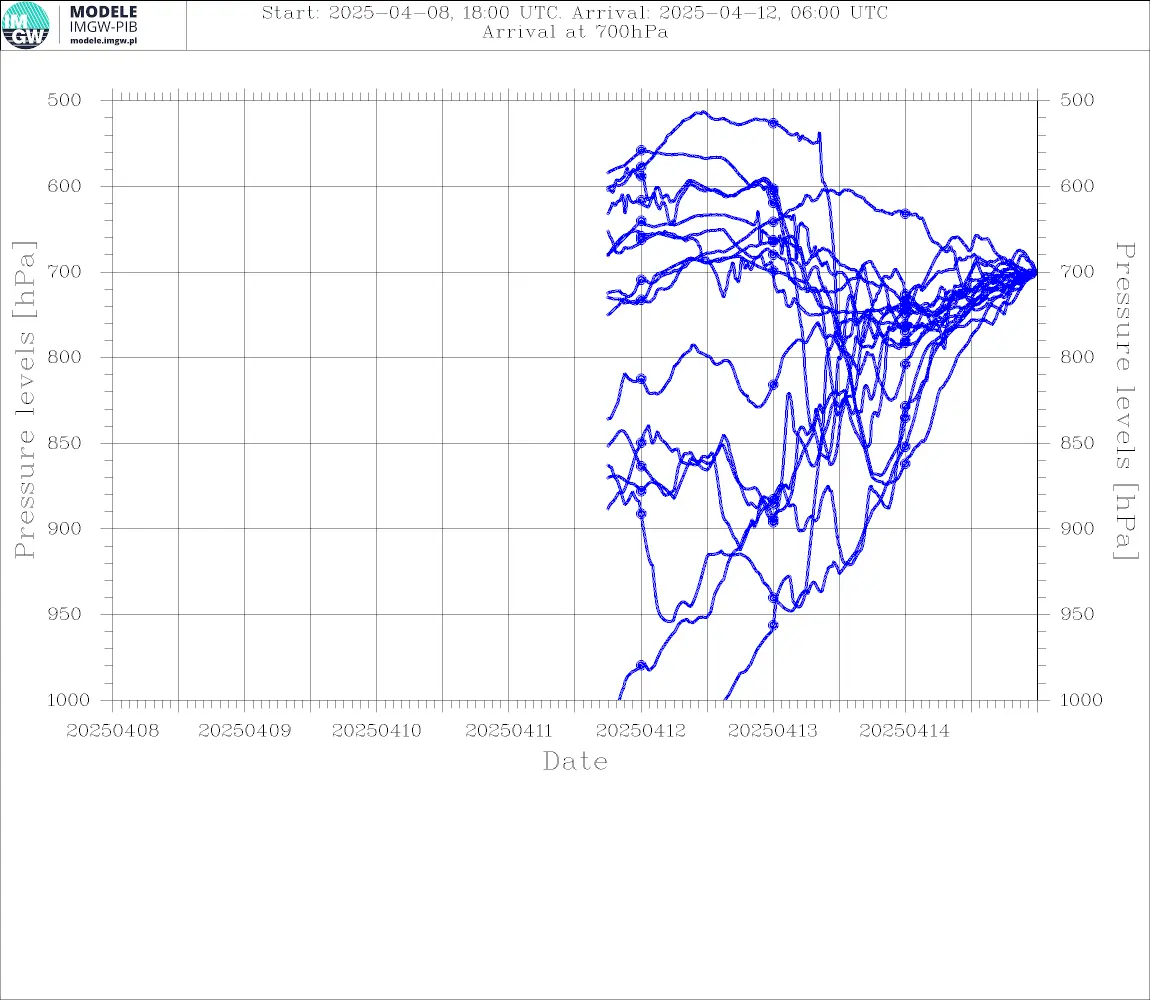This screenshot has height=1000, width=1150.
Task: Open the modele.imgw.pl link
Action: pos(103,41)
